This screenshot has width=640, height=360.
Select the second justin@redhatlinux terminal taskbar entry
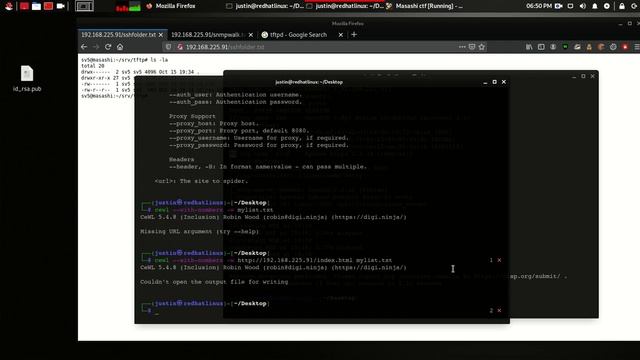click(345, 6)
